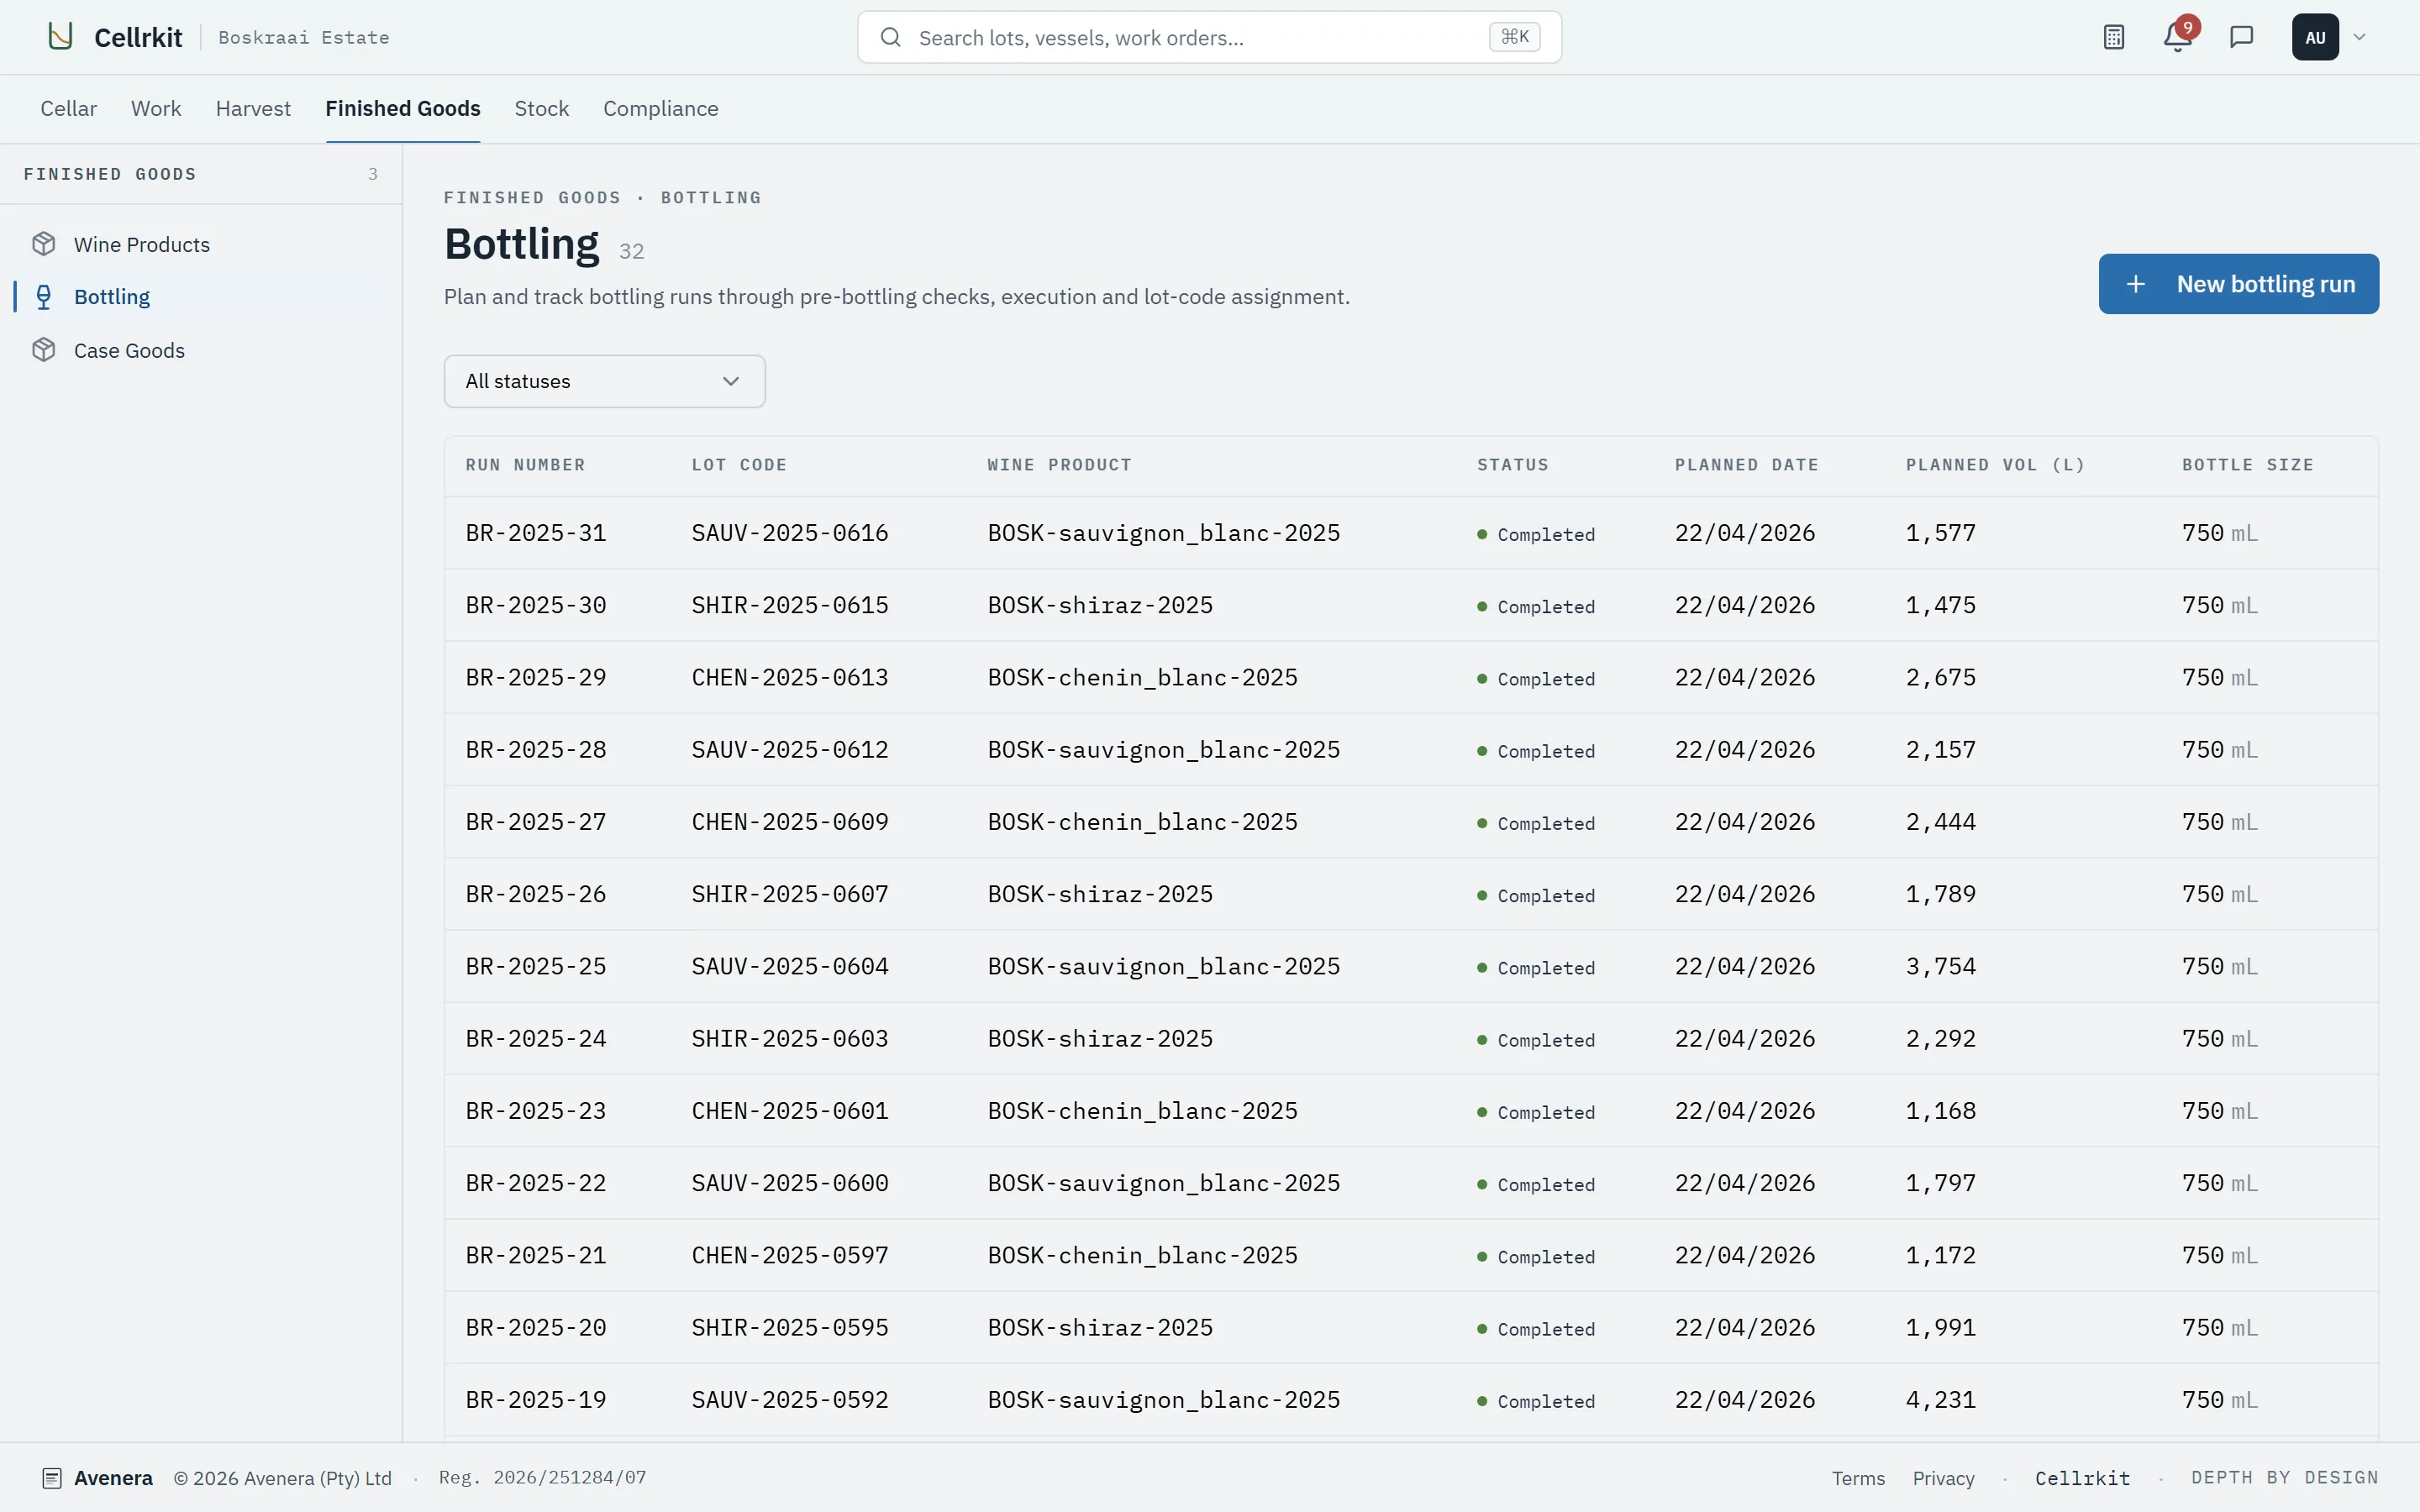Click the Cellrkit footer link
Viewport: 2420px width, 1512px height.
2082,1478
